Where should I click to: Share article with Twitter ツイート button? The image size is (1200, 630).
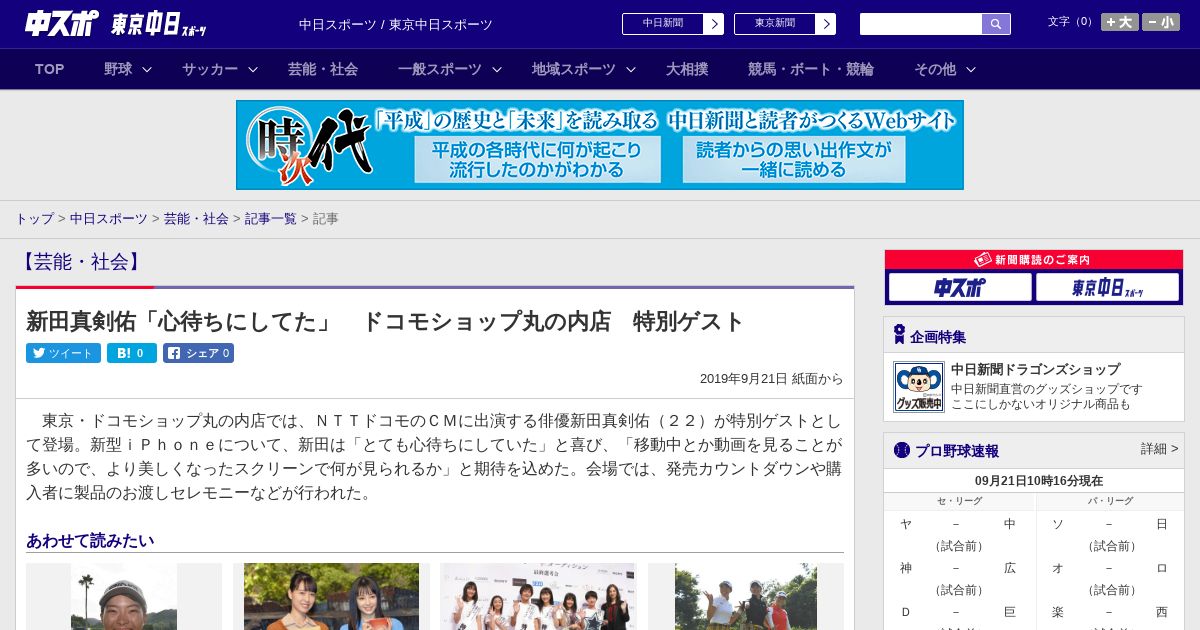(x=63, y=353)
